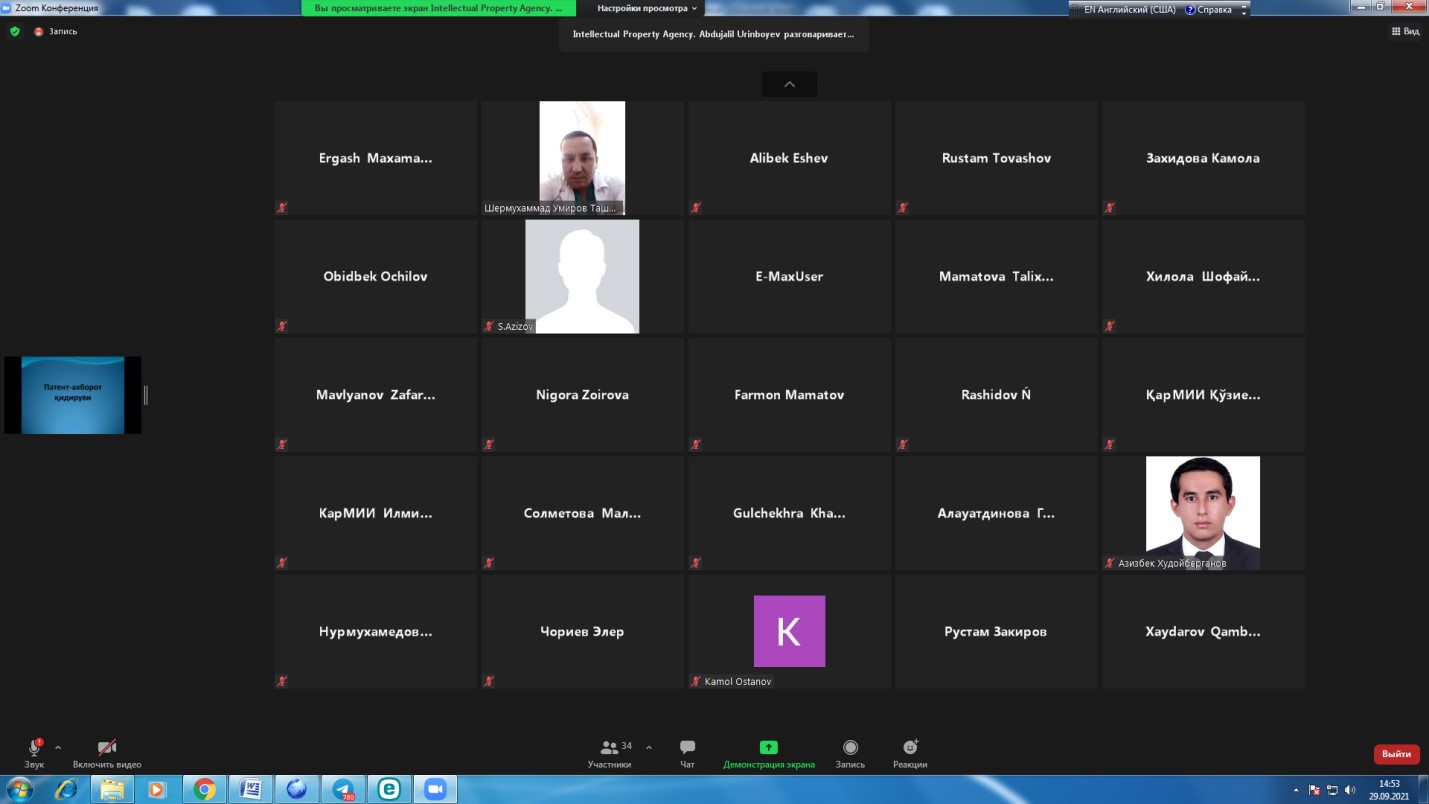Open the Участники participants list
Screen dimensions: 1429x804
[x=609, y=748]
